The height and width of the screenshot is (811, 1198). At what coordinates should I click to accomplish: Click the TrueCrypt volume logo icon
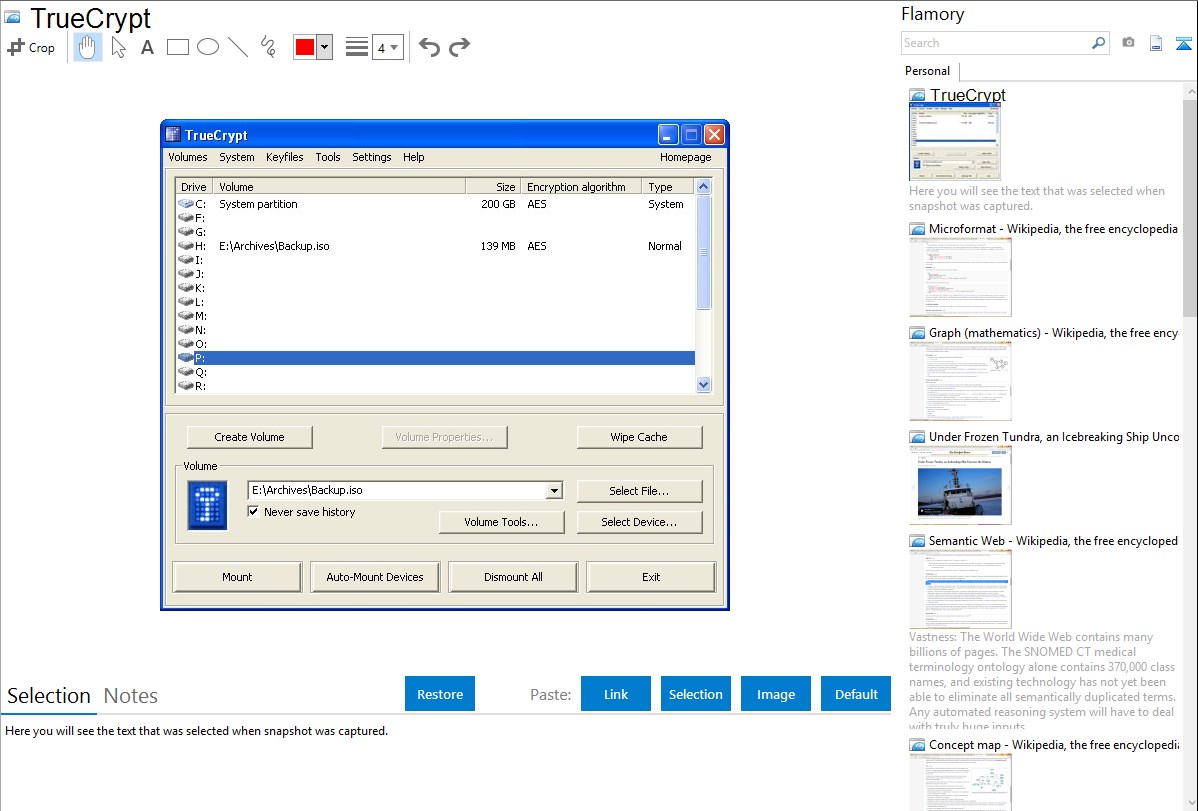tap(207, 505)
